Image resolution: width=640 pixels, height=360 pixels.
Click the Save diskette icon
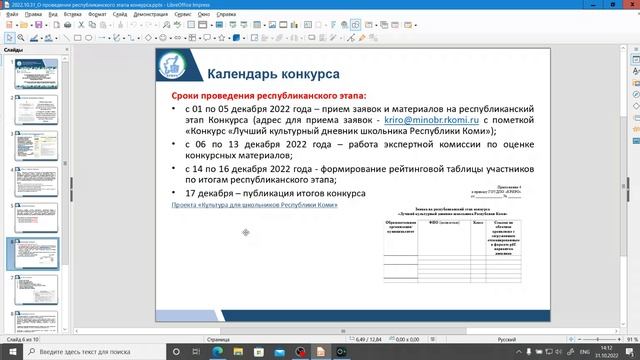(39, 25)
